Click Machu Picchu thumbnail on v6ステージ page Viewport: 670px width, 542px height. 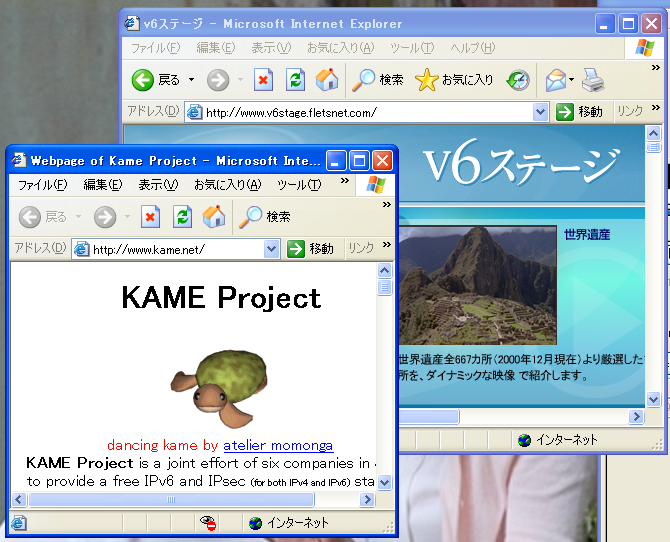[x=478, y=286]
